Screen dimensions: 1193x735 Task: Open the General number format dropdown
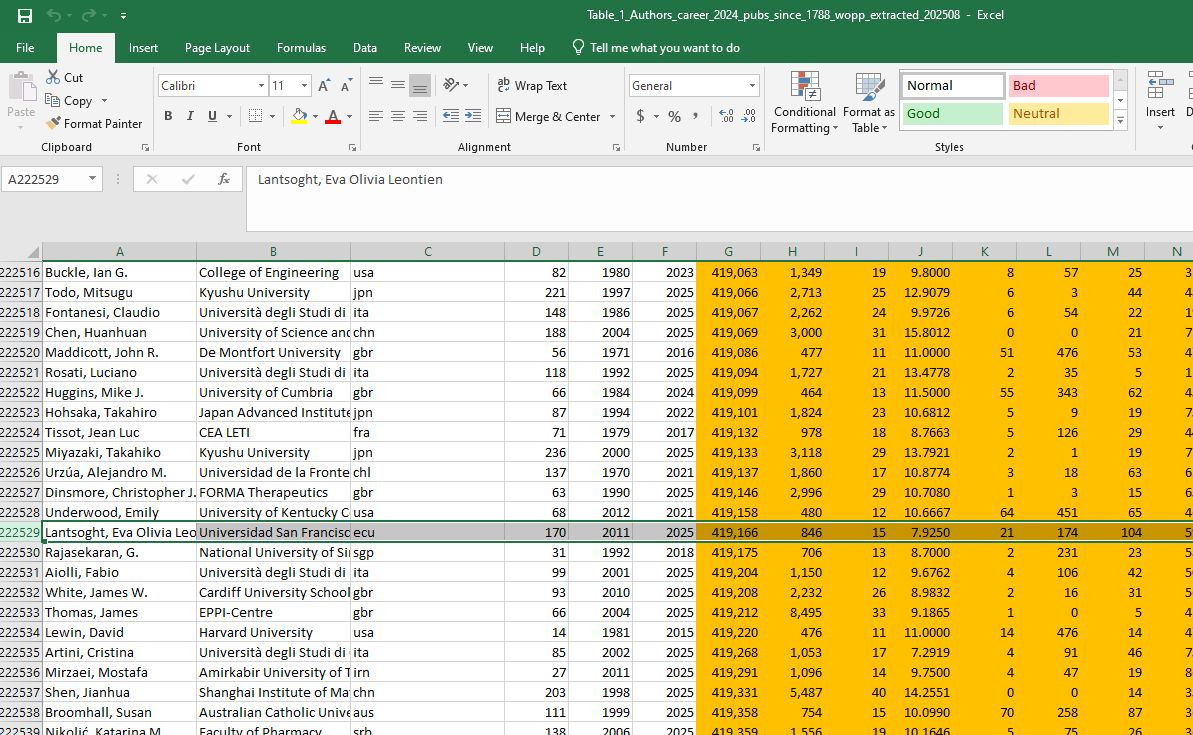click(x=752, y=86)
